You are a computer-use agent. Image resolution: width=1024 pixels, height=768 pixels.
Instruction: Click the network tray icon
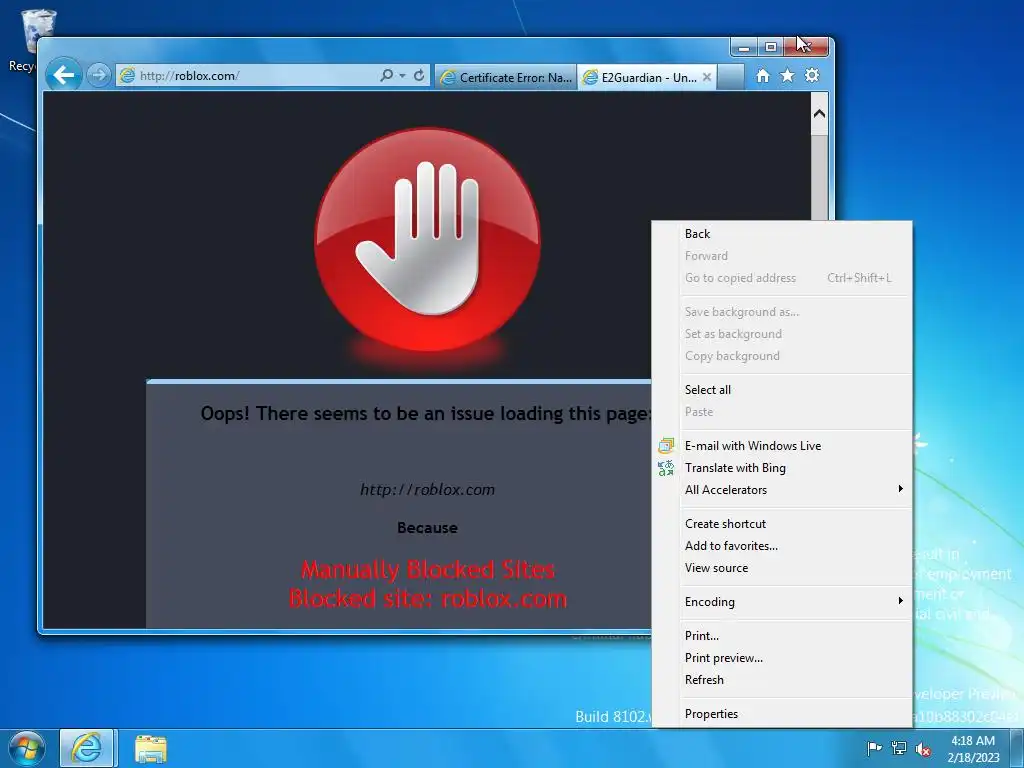point(899,748)
